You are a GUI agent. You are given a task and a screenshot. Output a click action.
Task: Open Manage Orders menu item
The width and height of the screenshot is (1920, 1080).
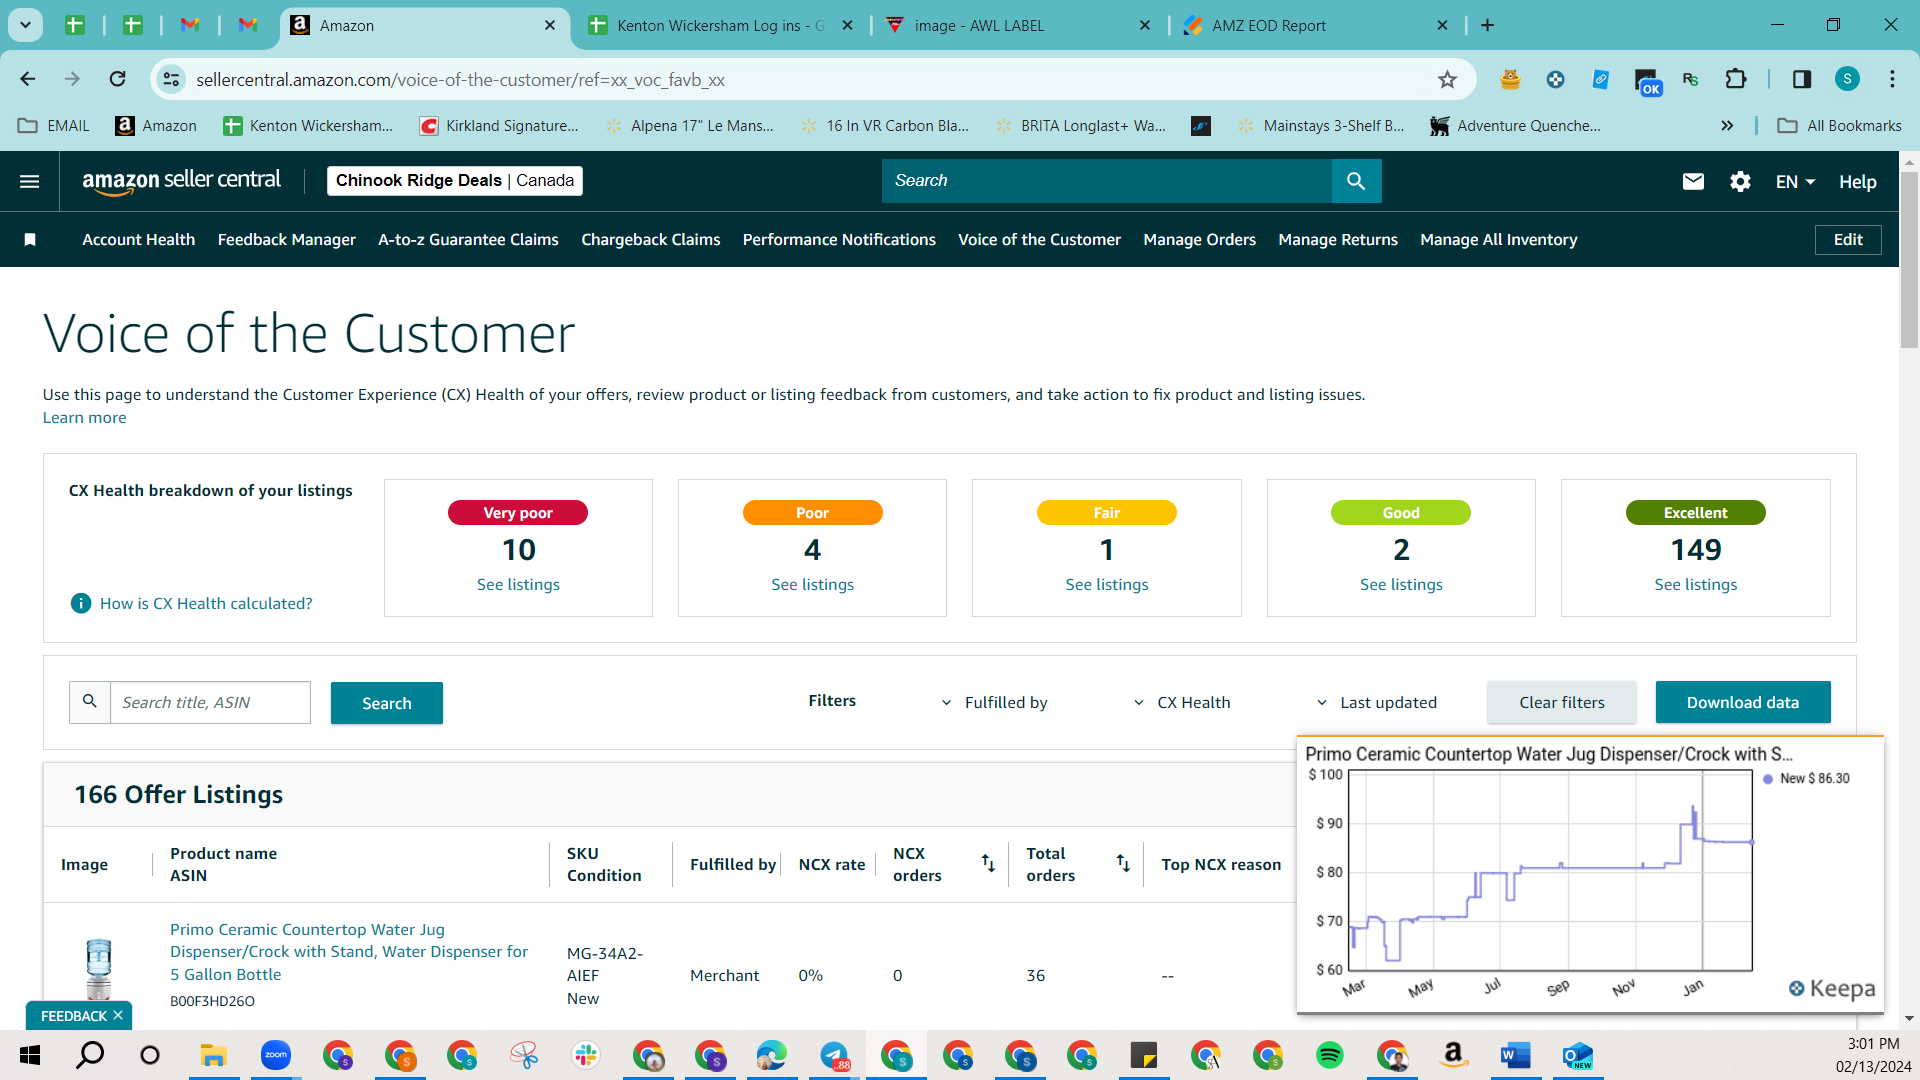(1199, 240)
